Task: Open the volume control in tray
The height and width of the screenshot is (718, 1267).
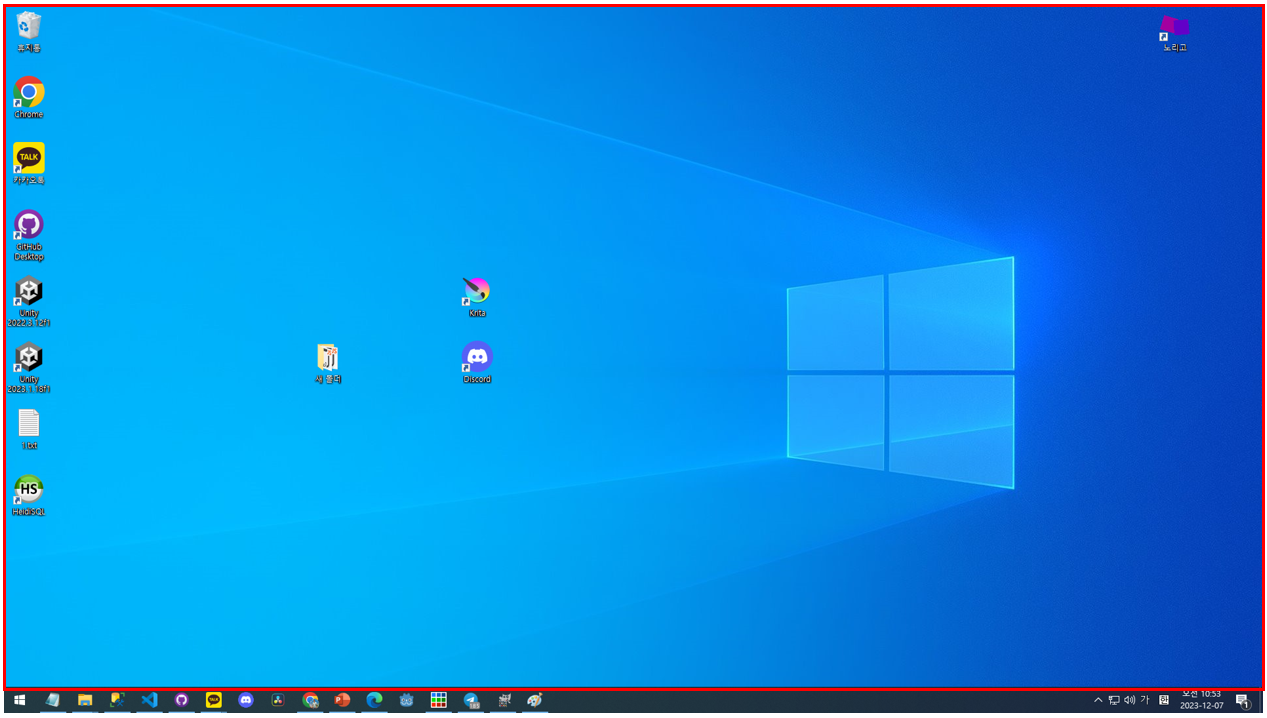Action: pyautogui.click(x=1129, y=700)
